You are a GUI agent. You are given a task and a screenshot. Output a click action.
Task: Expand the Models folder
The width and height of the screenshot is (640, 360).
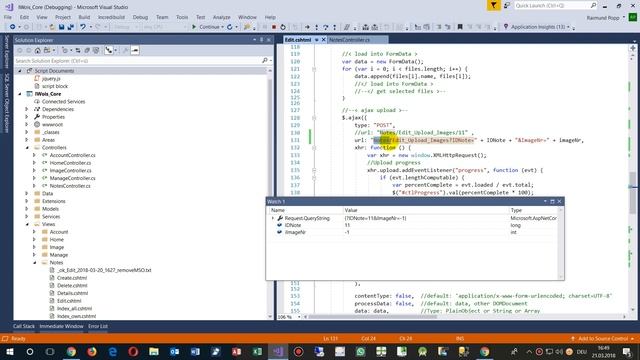(x=27, y=209)
